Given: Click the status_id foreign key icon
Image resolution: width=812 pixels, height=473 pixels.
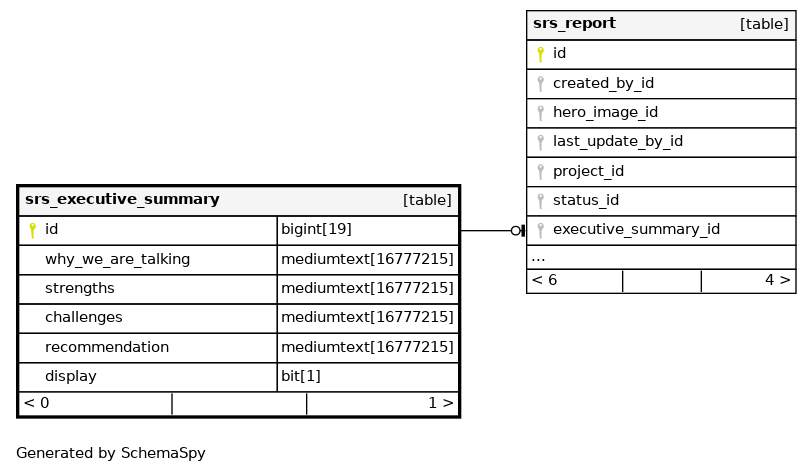Looking at the screenshot, I should pos(540,201).
